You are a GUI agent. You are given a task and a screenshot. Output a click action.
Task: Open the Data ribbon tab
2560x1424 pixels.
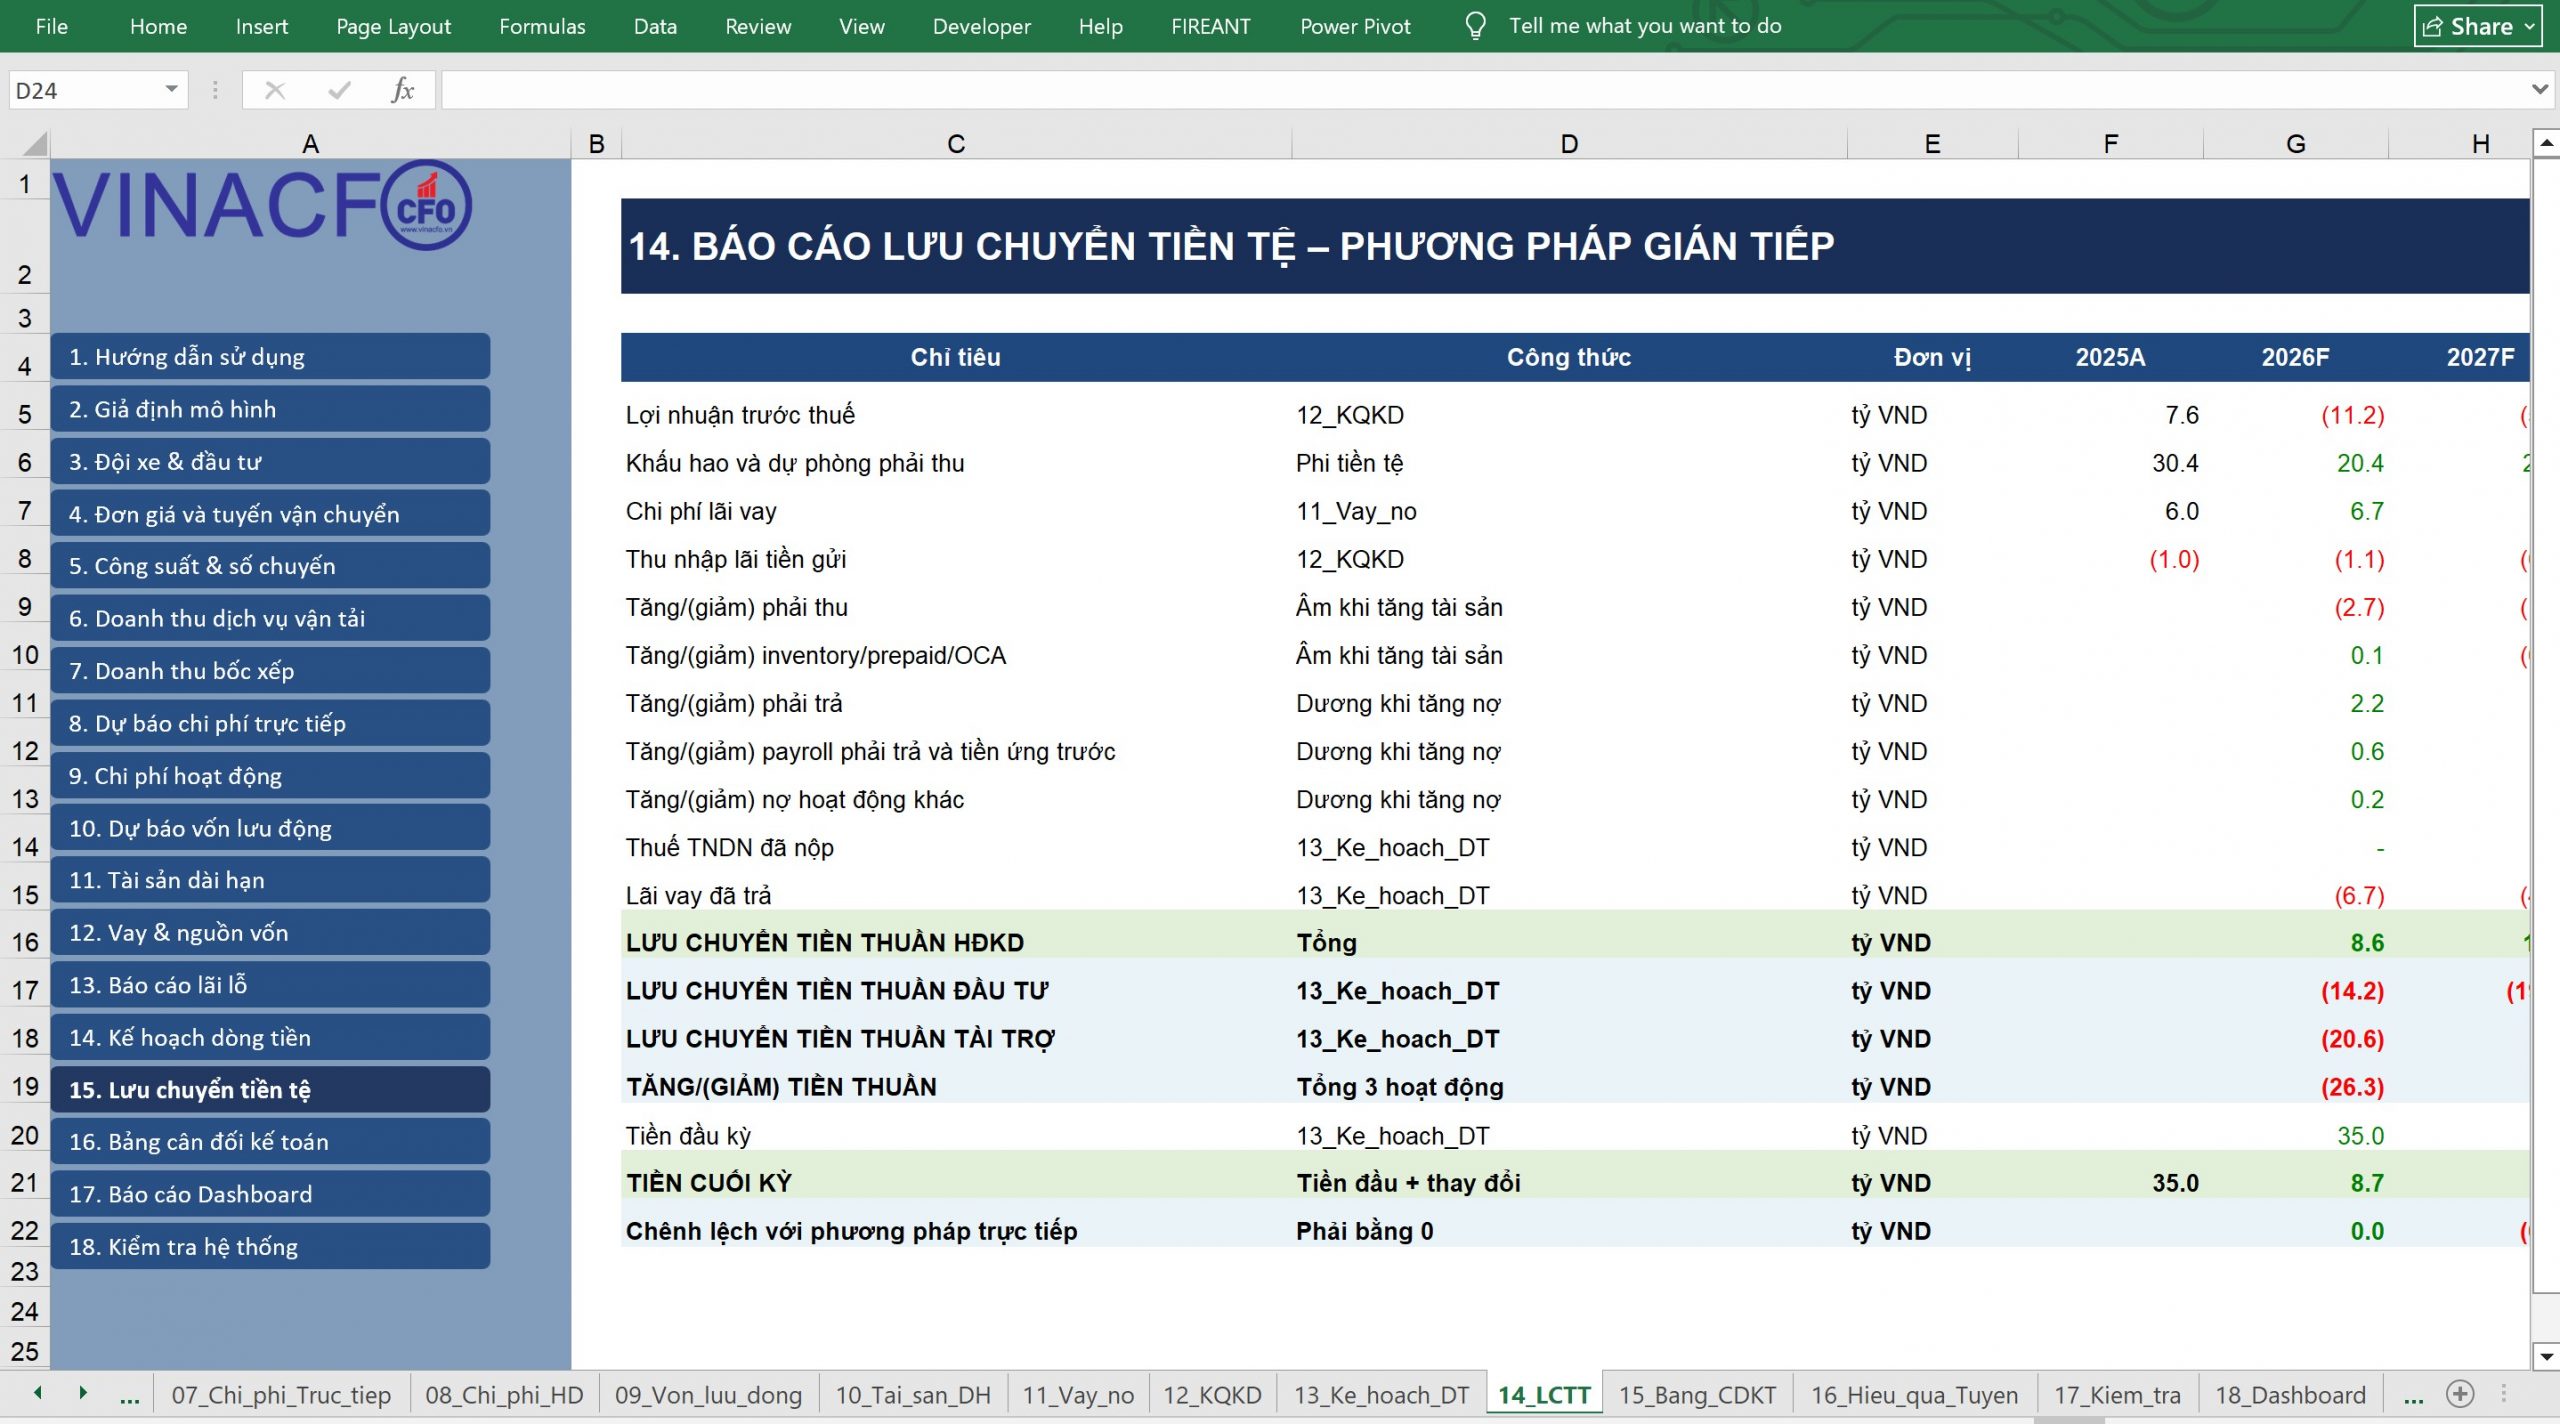pos(655,26)
